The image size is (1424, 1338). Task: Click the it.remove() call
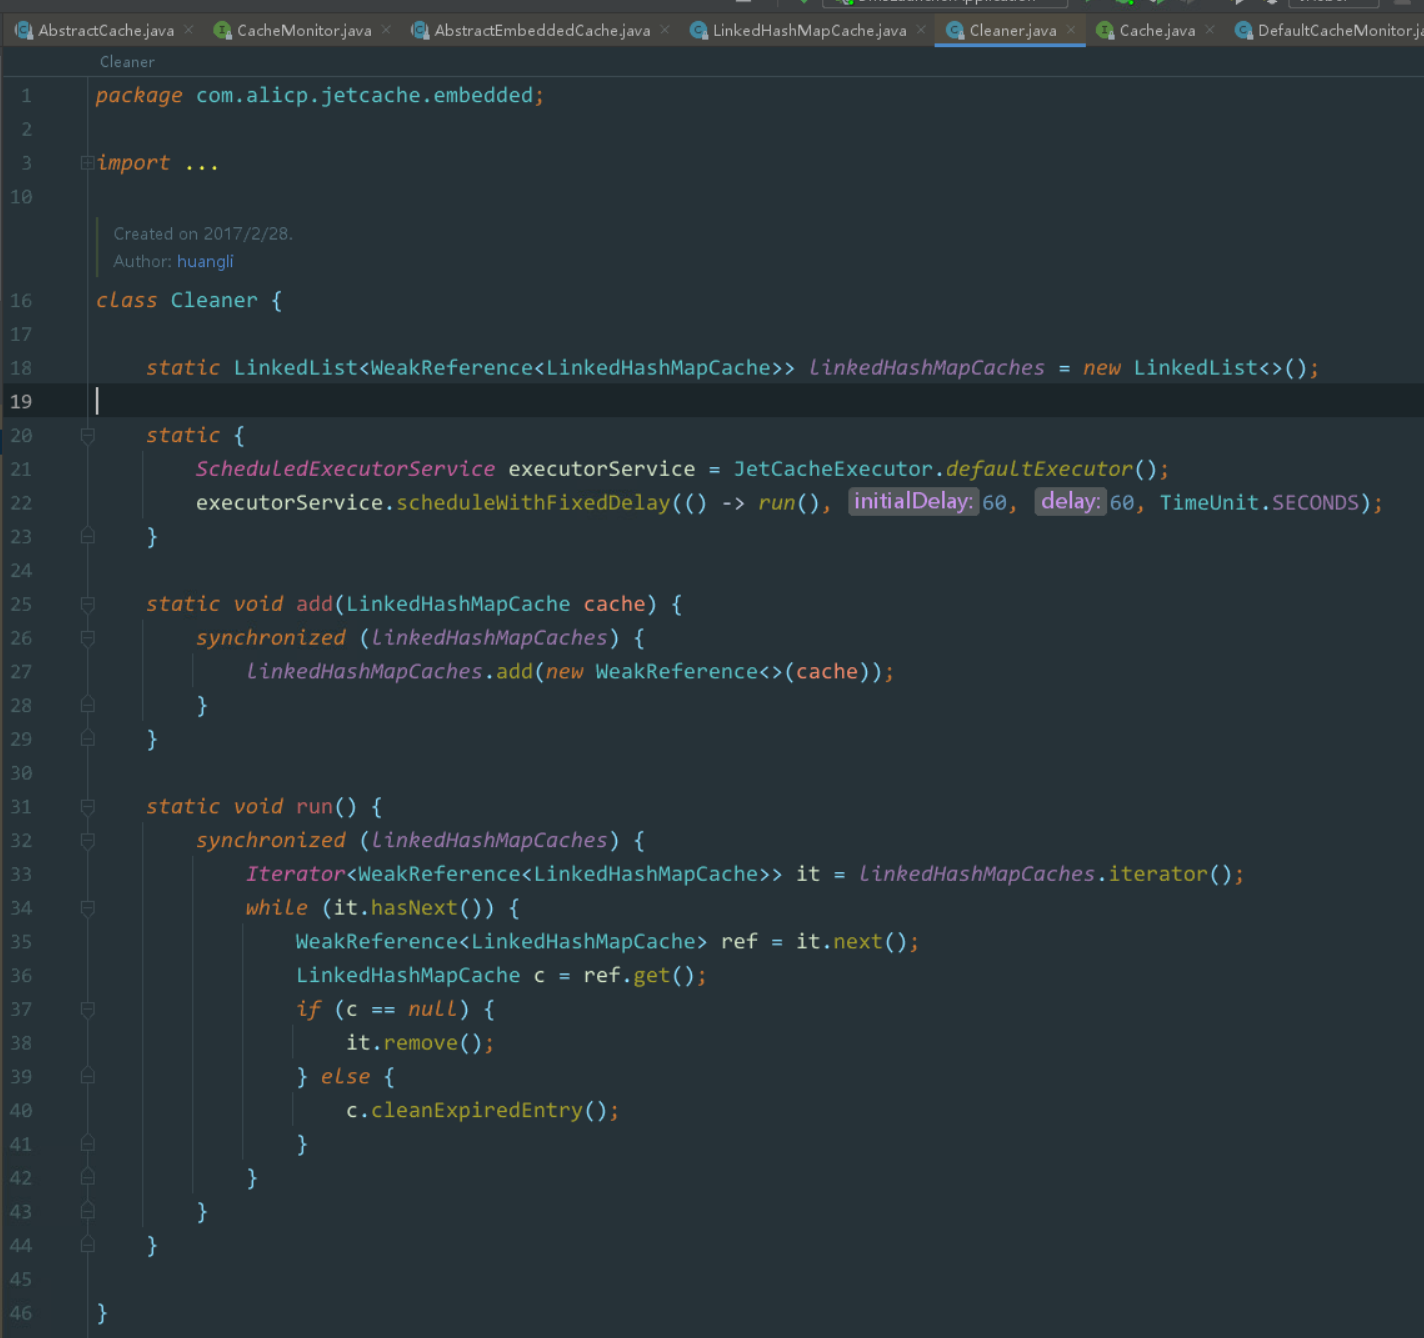414,1043
